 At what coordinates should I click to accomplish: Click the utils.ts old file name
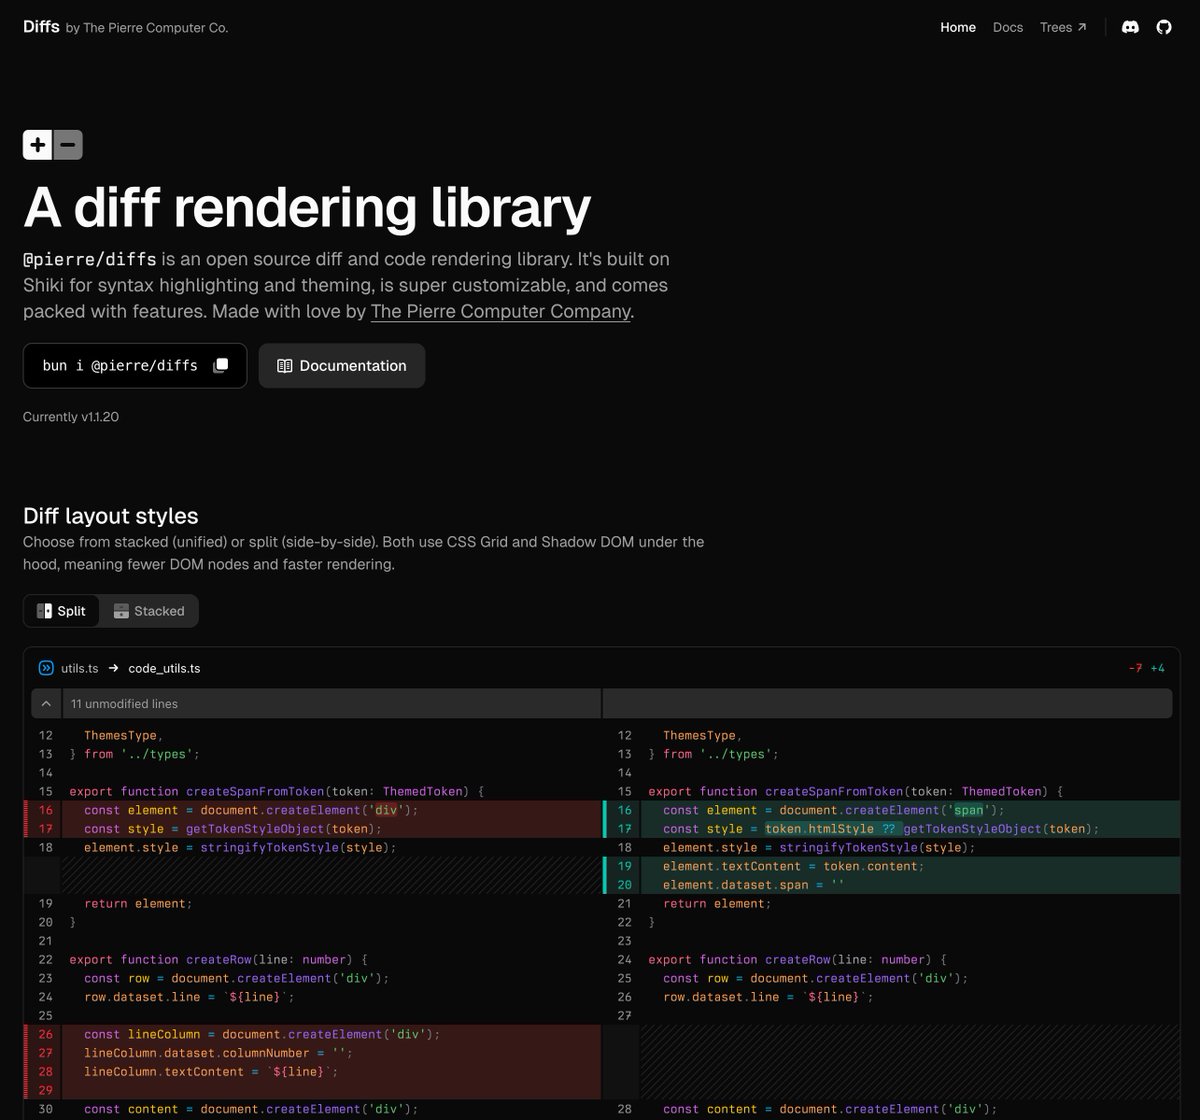pos(80,668)
